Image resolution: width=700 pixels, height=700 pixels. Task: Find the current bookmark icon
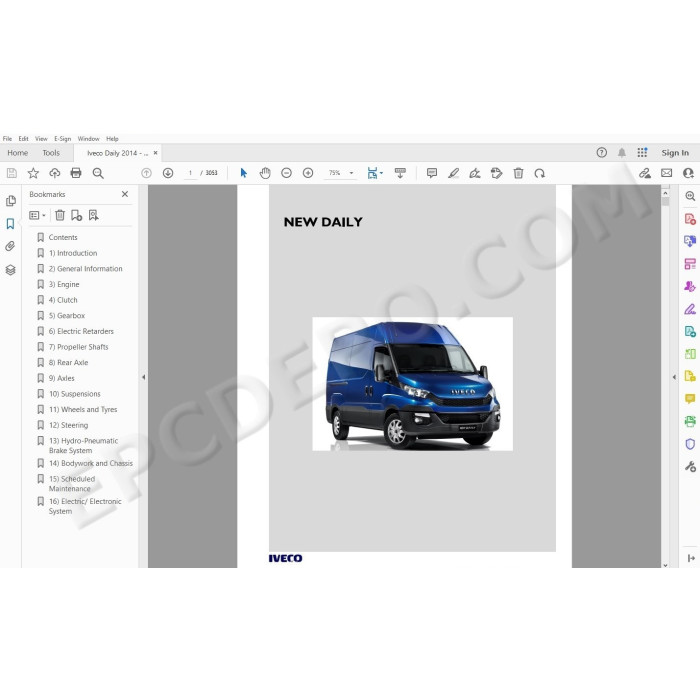(93, 216)
